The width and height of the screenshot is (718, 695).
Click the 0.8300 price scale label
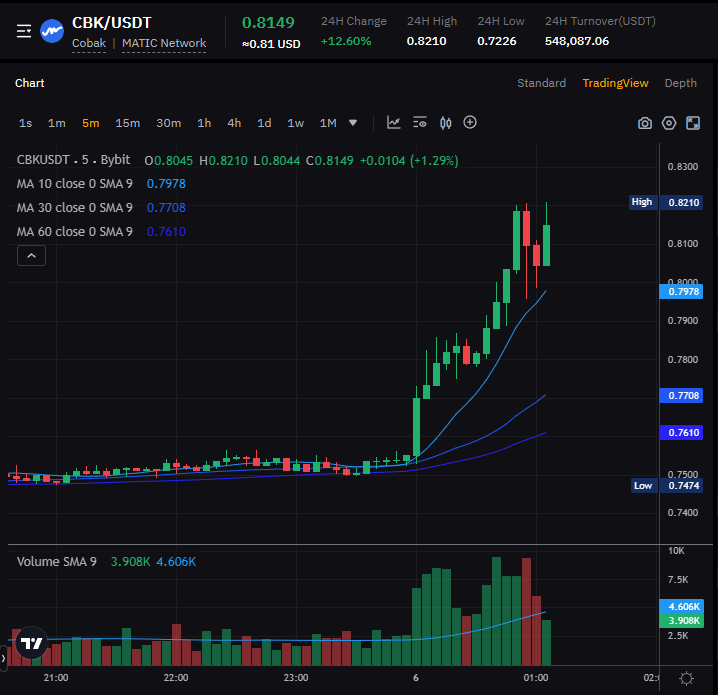click(x=683, y=167)
